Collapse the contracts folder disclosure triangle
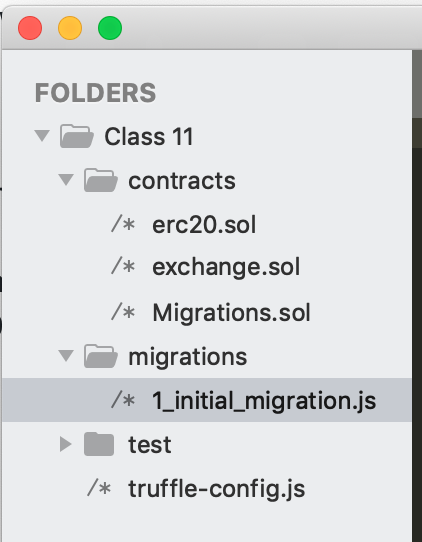The height and width of the screenshot is (542, 422). point(66,180)
